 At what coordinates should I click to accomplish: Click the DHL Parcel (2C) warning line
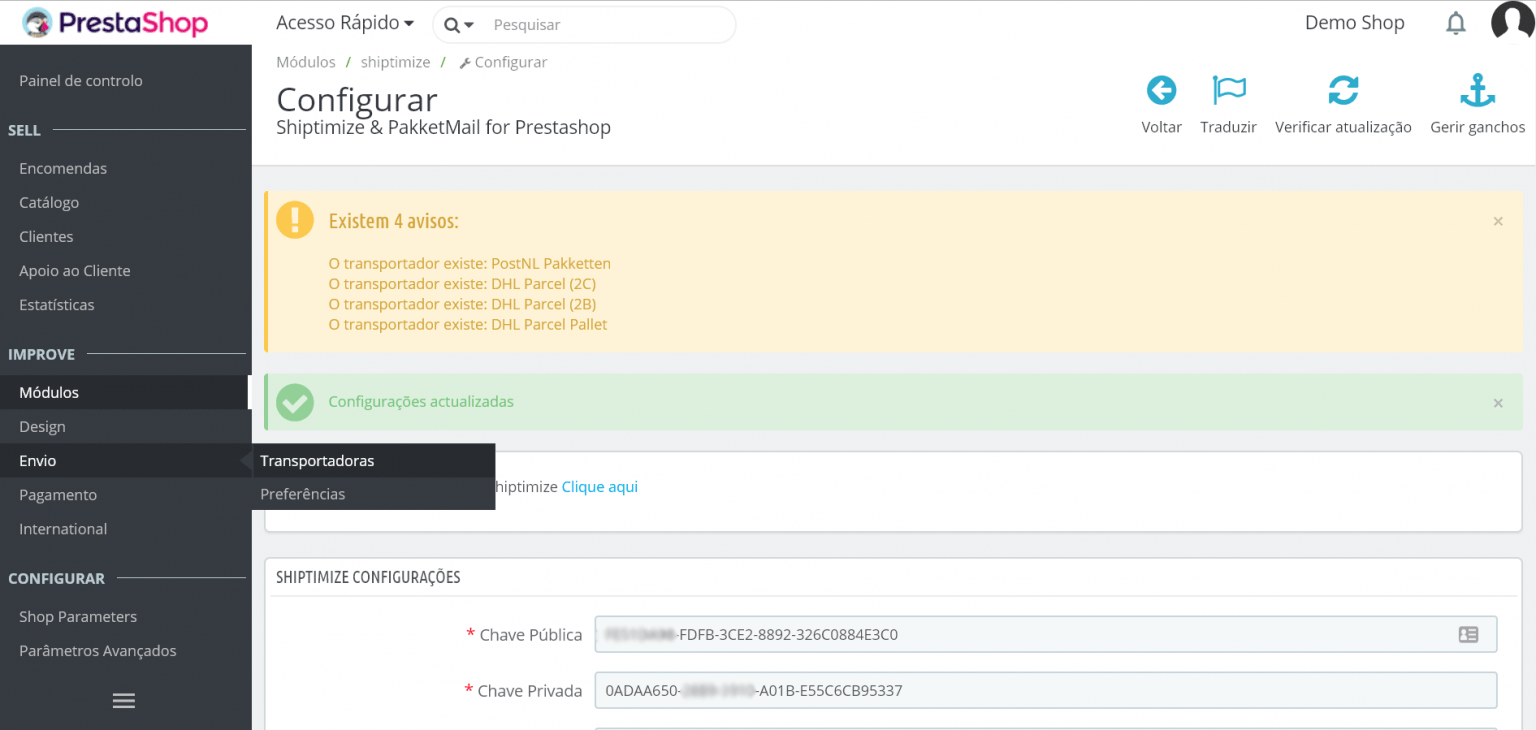[x=462, y=284]
